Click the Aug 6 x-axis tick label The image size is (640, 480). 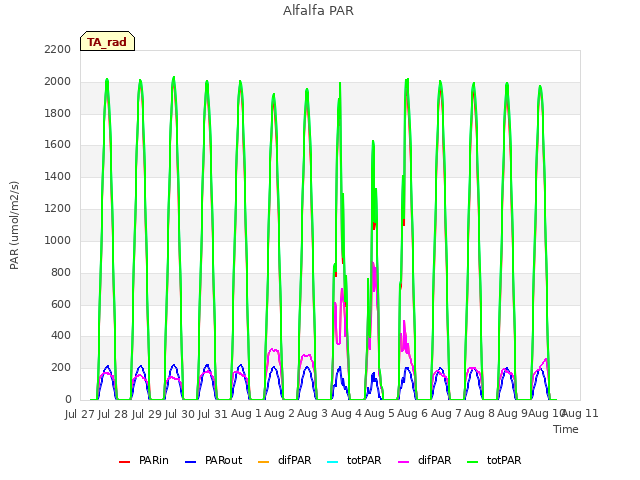(x=412, y=413)
